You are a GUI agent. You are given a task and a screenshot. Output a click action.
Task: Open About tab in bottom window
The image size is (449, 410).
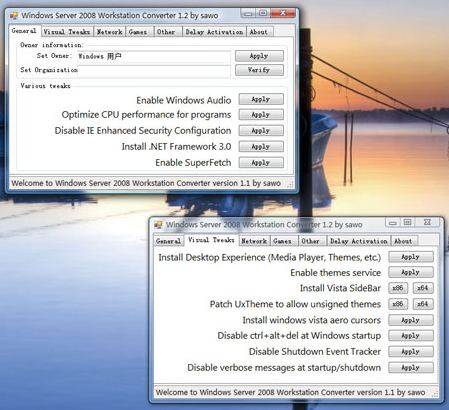(403, 241)
